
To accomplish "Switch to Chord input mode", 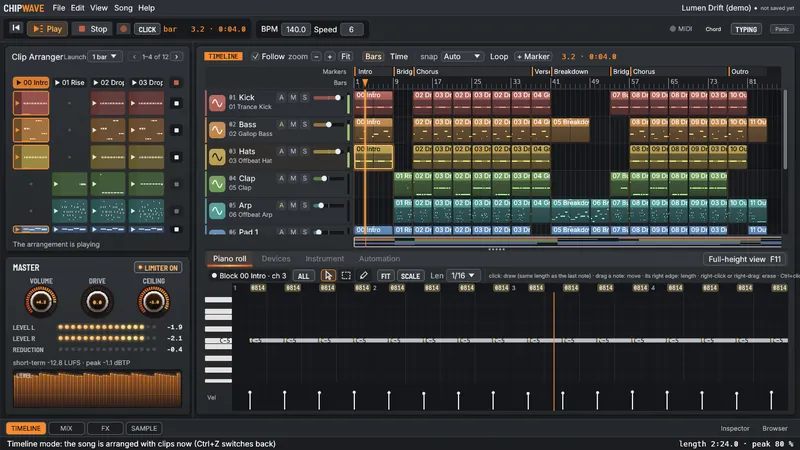I will tap(713, 29).
